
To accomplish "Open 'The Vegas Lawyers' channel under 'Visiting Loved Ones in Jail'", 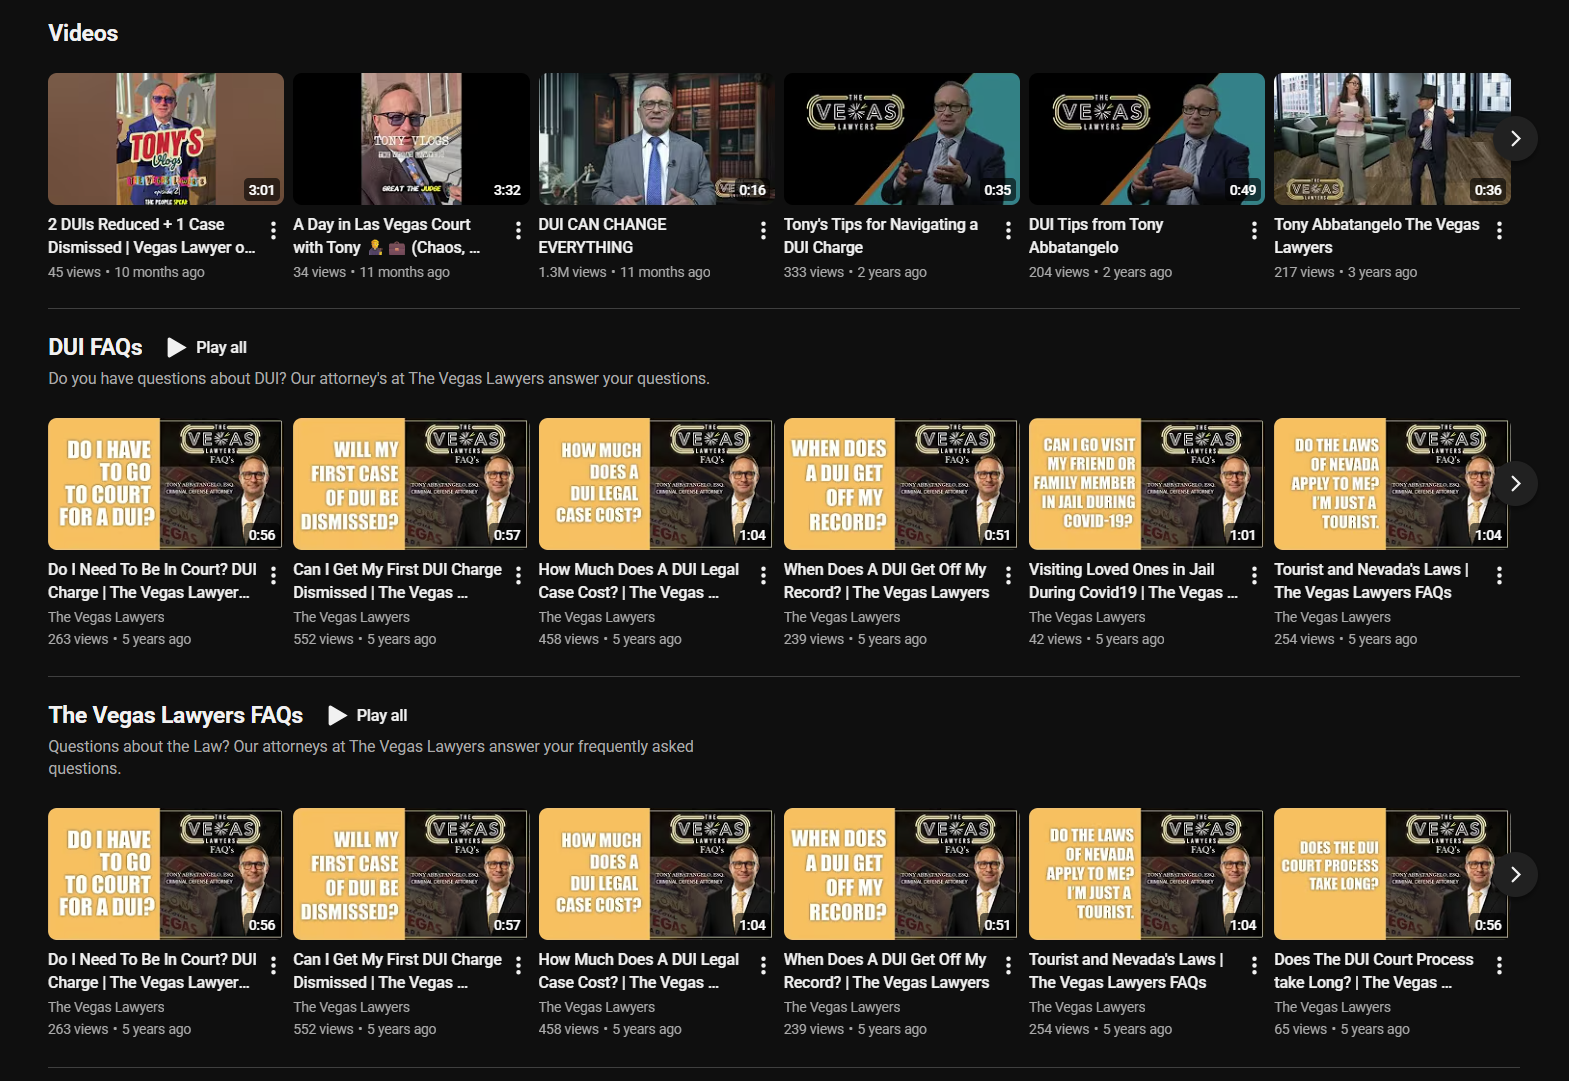I will (1087, 617).
